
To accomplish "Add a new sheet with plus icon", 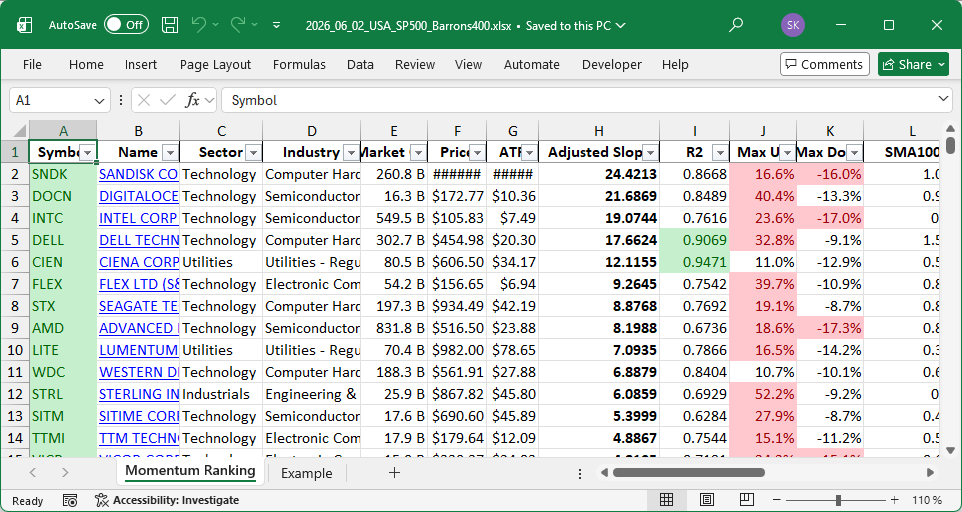I will tap(394, 473).
